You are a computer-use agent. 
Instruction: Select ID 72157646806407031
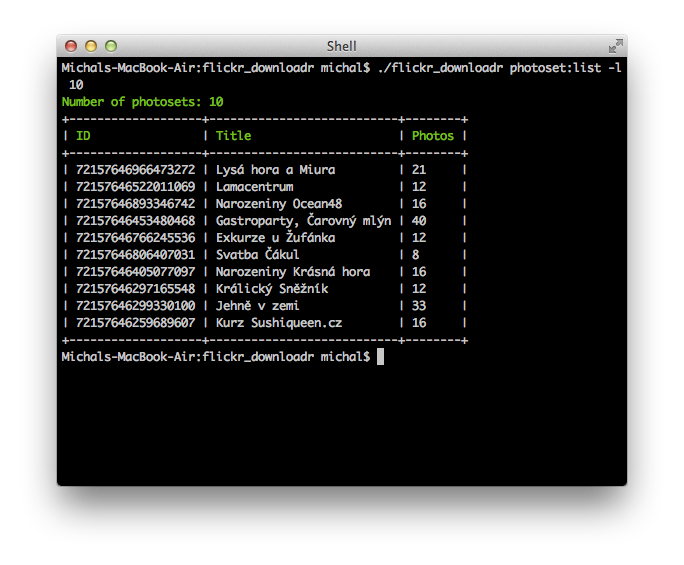point(136,255)
